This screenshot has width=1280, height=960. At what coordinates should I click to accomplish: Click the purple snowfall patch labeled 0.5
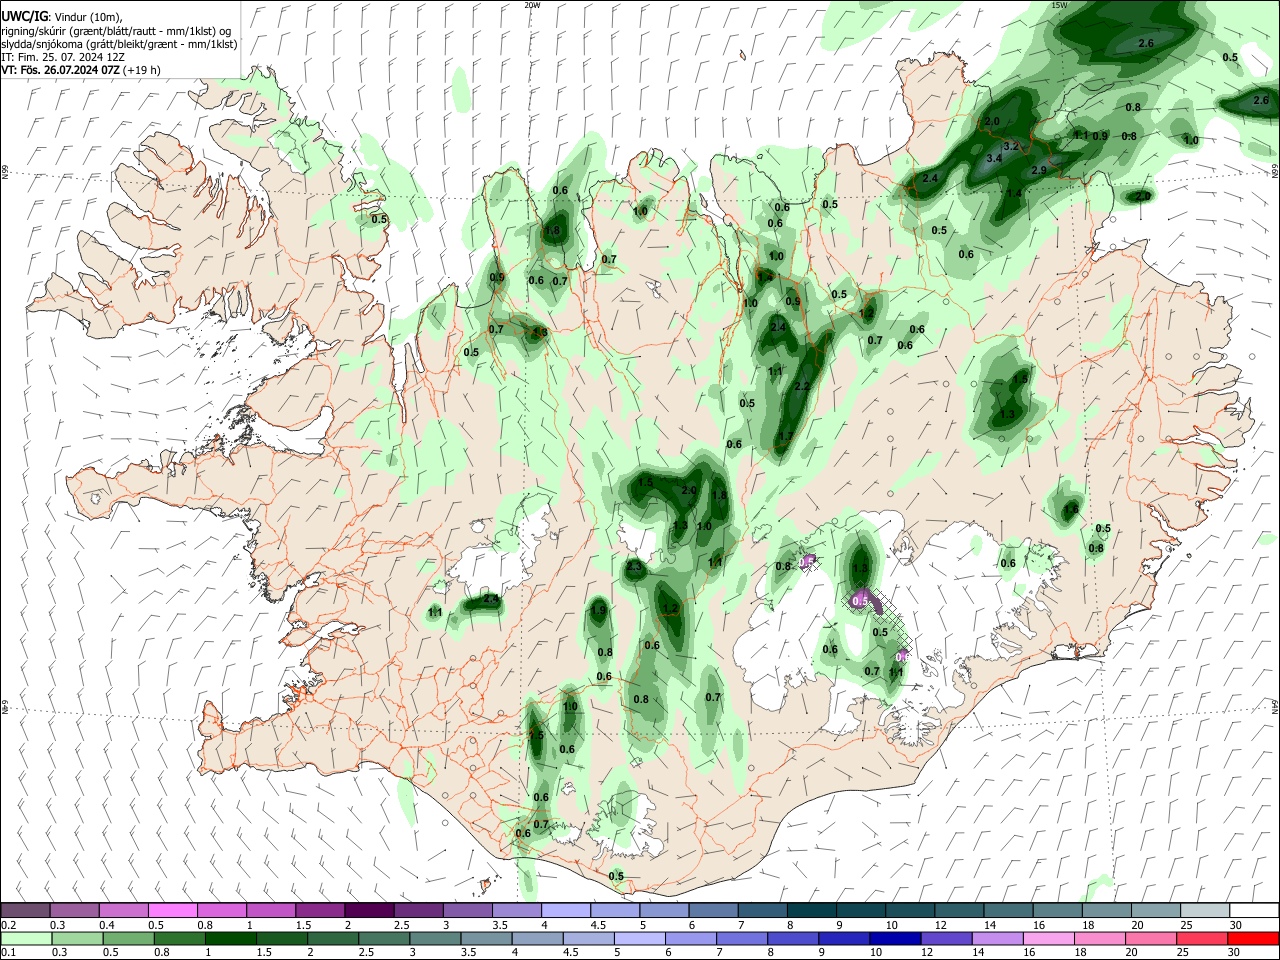[860, 601]
